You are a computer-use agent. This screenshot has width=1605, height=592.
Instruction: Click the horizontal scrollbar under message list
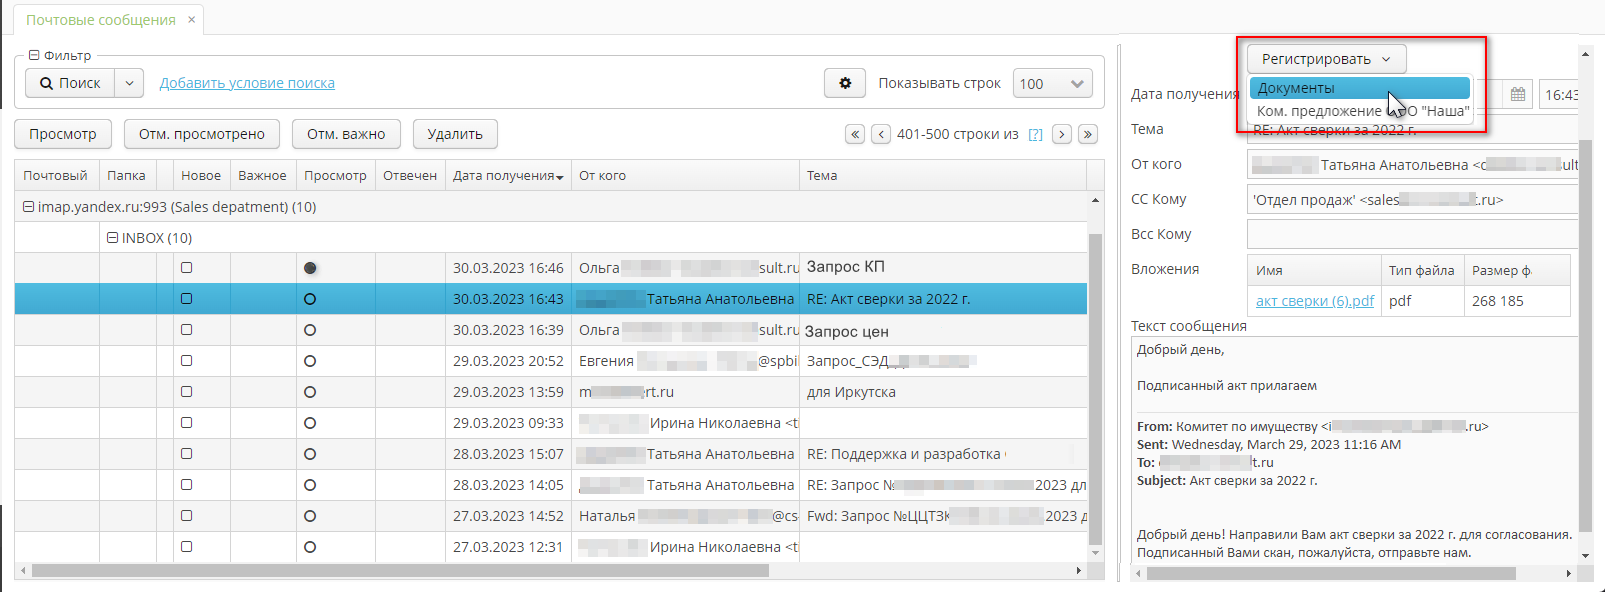pos(400,571)
